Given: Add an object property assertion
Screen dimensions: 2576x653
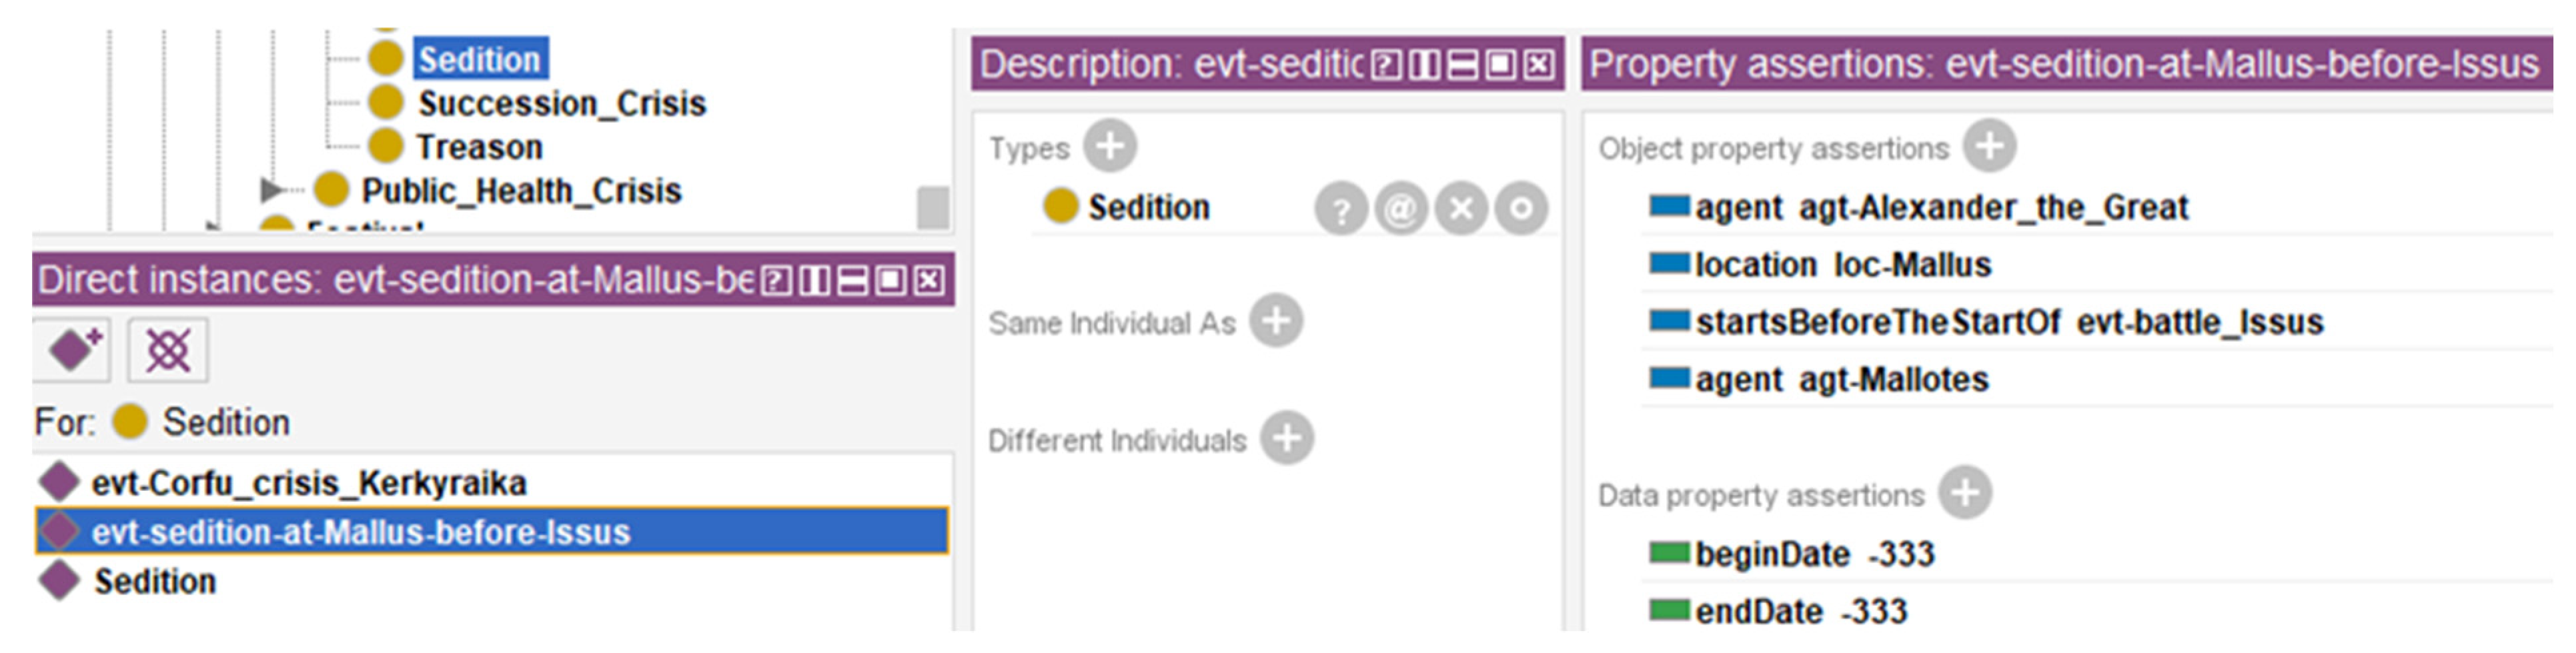Looking at the screenshot, I should [1989, 147].
